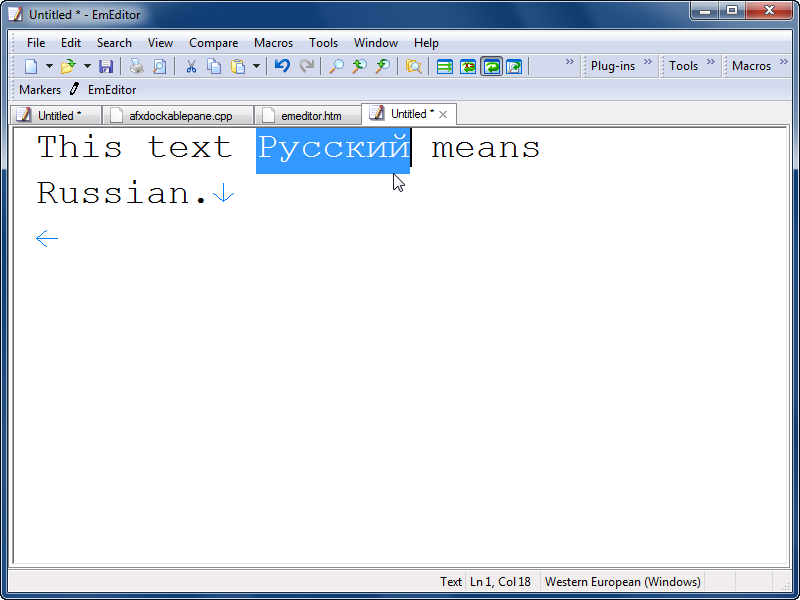Open the Window menu
Viewport: 800px width, 600px height.
[x=376, y=43]
